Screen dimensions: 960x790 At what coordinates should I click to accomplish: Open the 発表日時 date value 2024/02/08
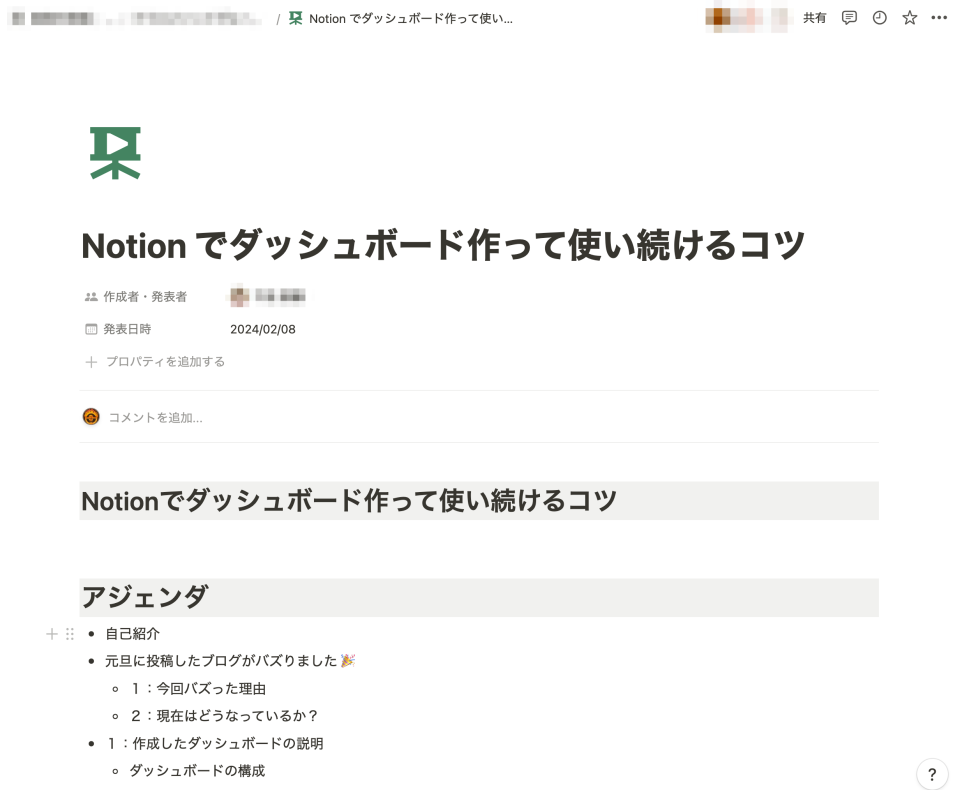click(x=263, y=328)
